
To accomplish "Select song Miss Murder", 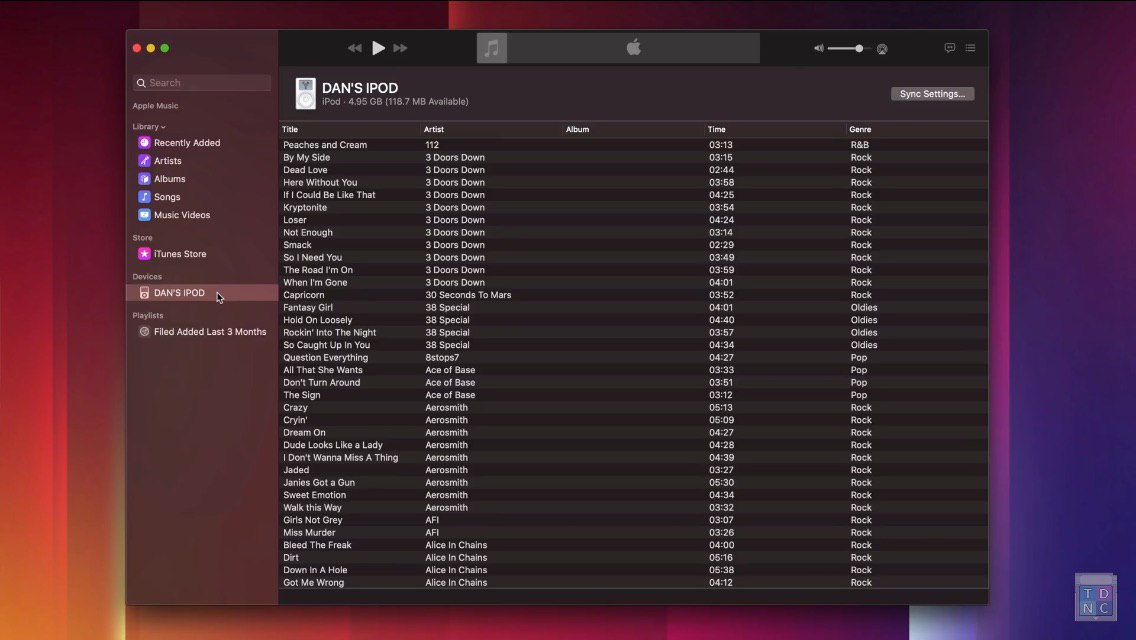I will 309,533.
